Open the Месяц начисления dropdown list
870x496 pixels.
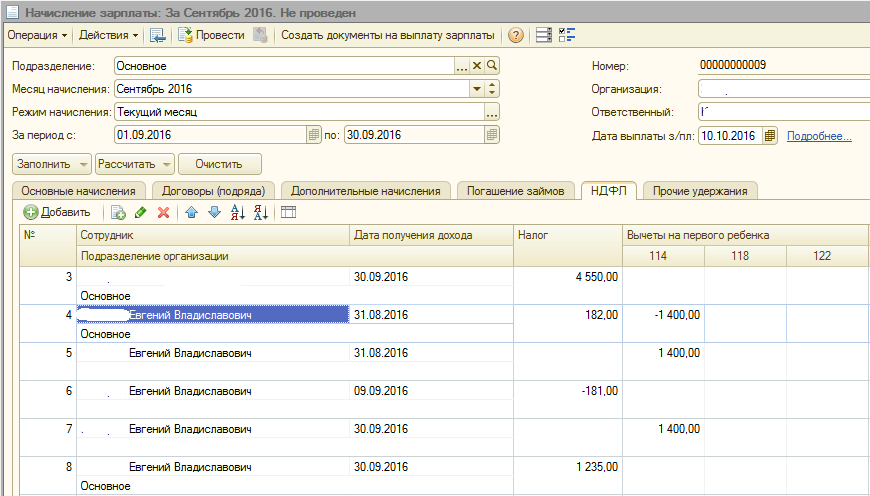477,89
